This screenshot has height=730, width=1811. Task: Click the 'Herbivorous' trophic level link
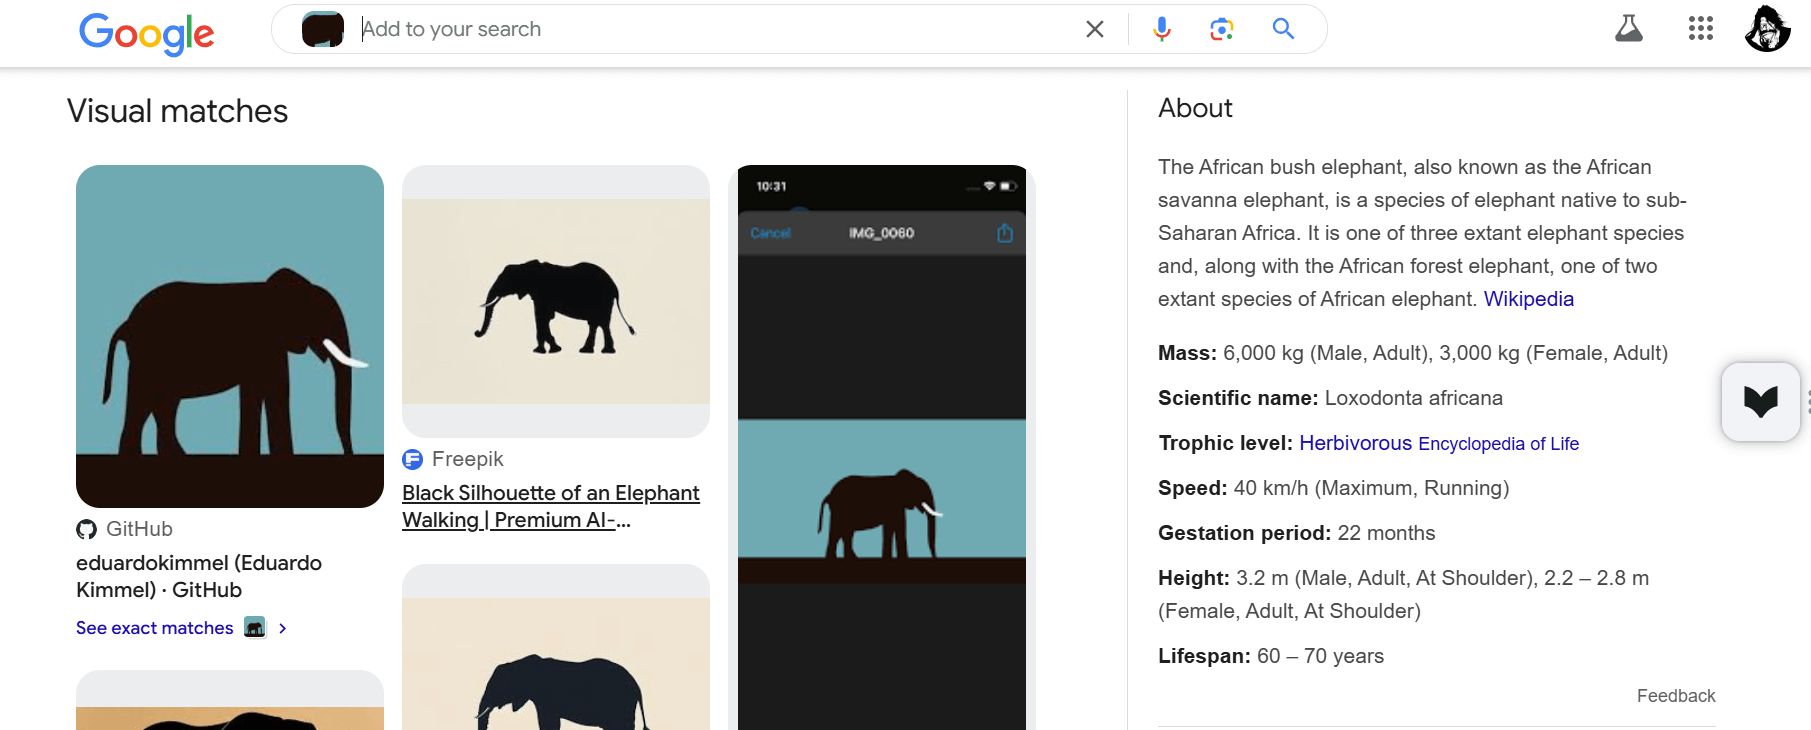pyautogui.click(x=1355, y=443)
